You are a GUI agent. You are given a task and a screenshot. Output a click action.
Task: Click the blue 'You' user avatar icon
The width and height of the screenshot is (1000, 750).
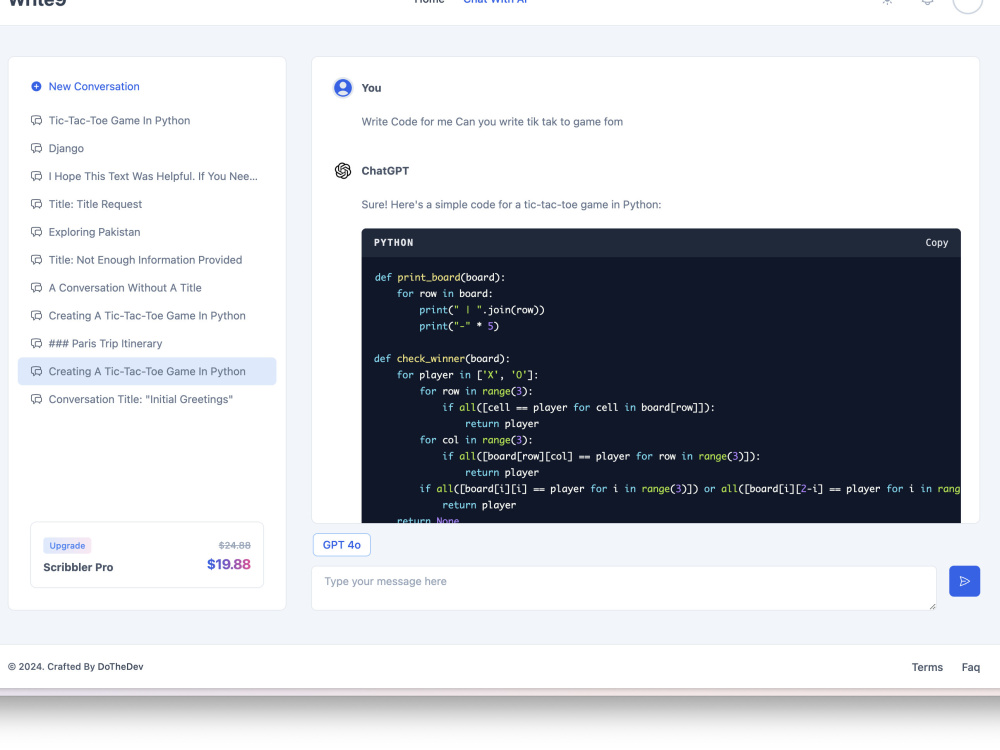[x=343, y=87]
